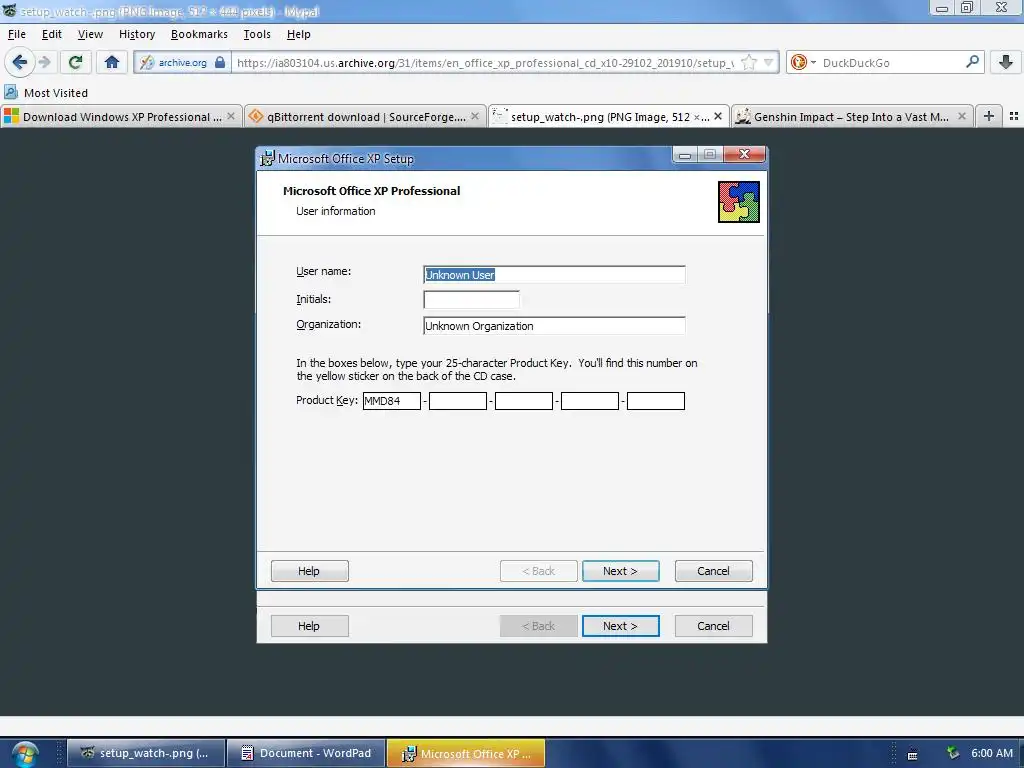Bookmark this page with the star icon
The width and height of the screenshot is (1024, 768).
pyautogui.click(x=749, y=63)
